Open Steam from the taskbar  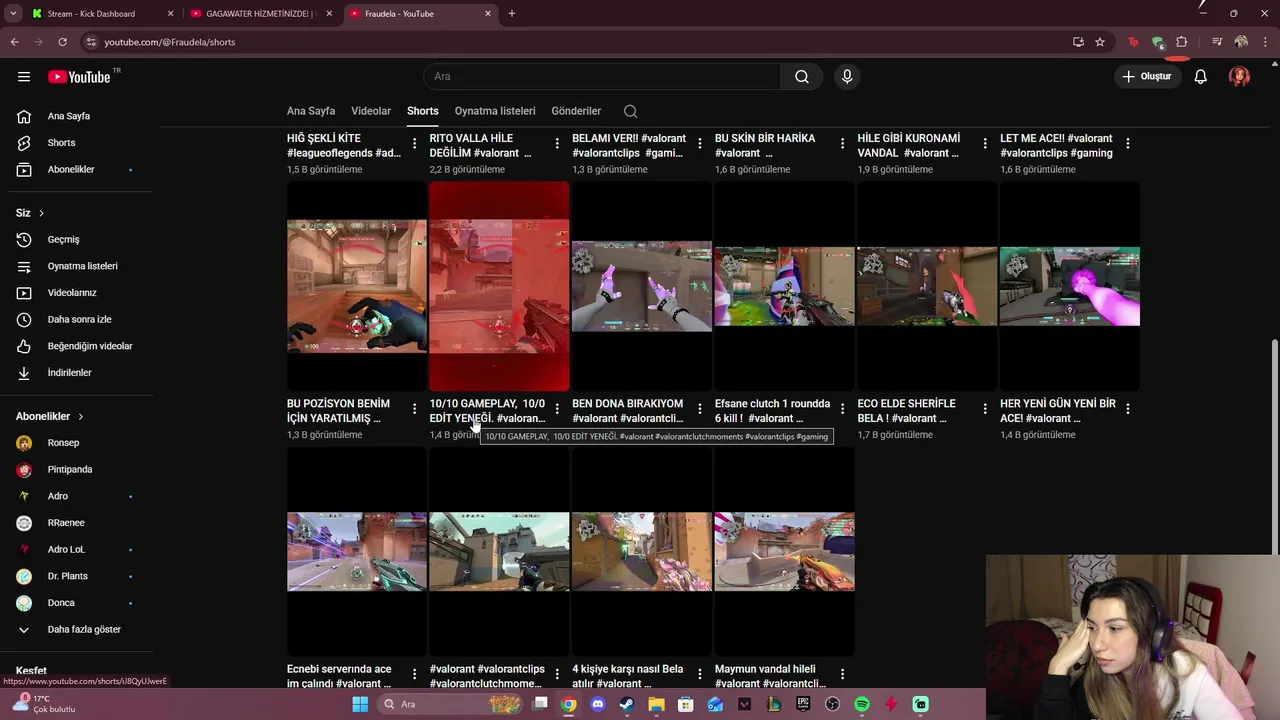(x=627, y=704)
